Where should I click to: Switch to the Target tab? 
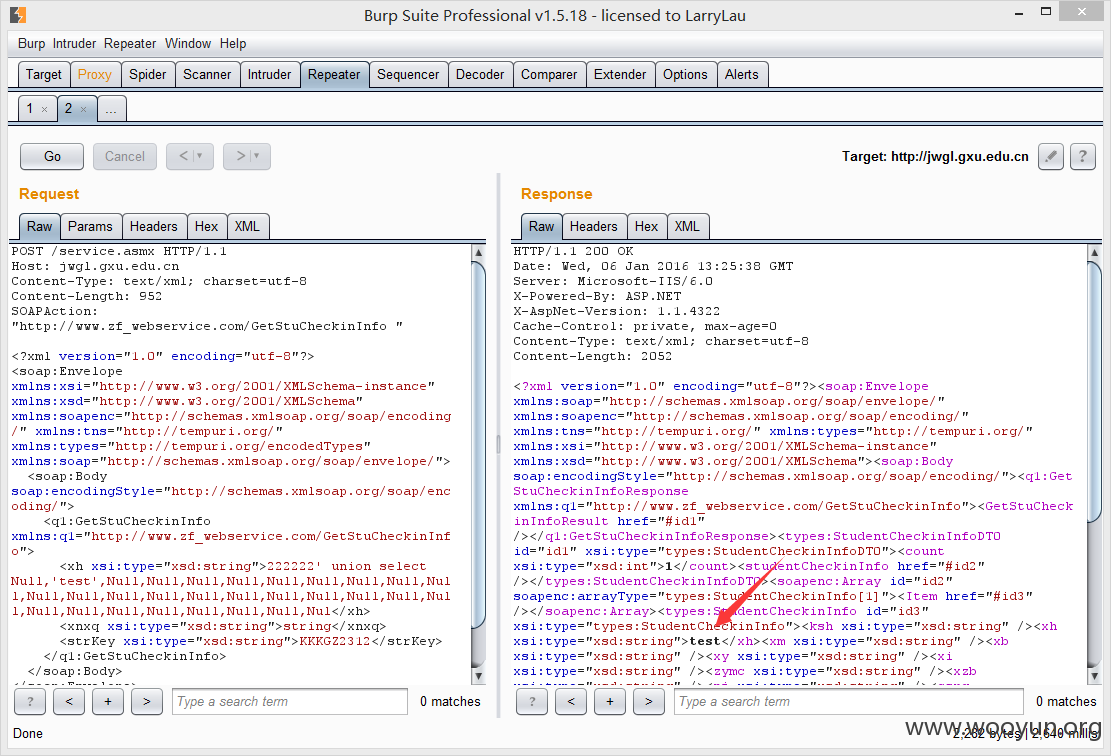point(44,74)
